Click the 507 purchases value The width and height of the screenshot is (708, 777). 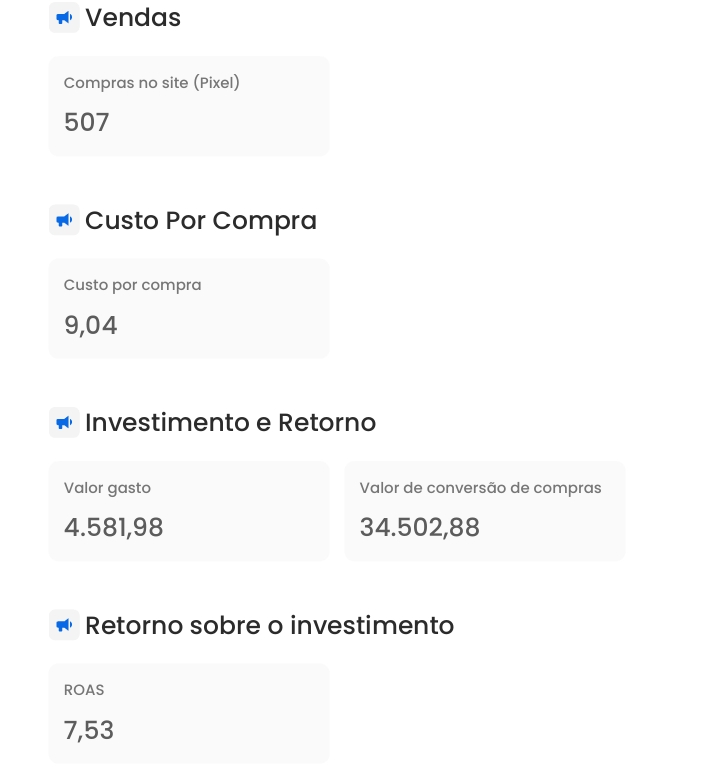click(x=87, y=122)
